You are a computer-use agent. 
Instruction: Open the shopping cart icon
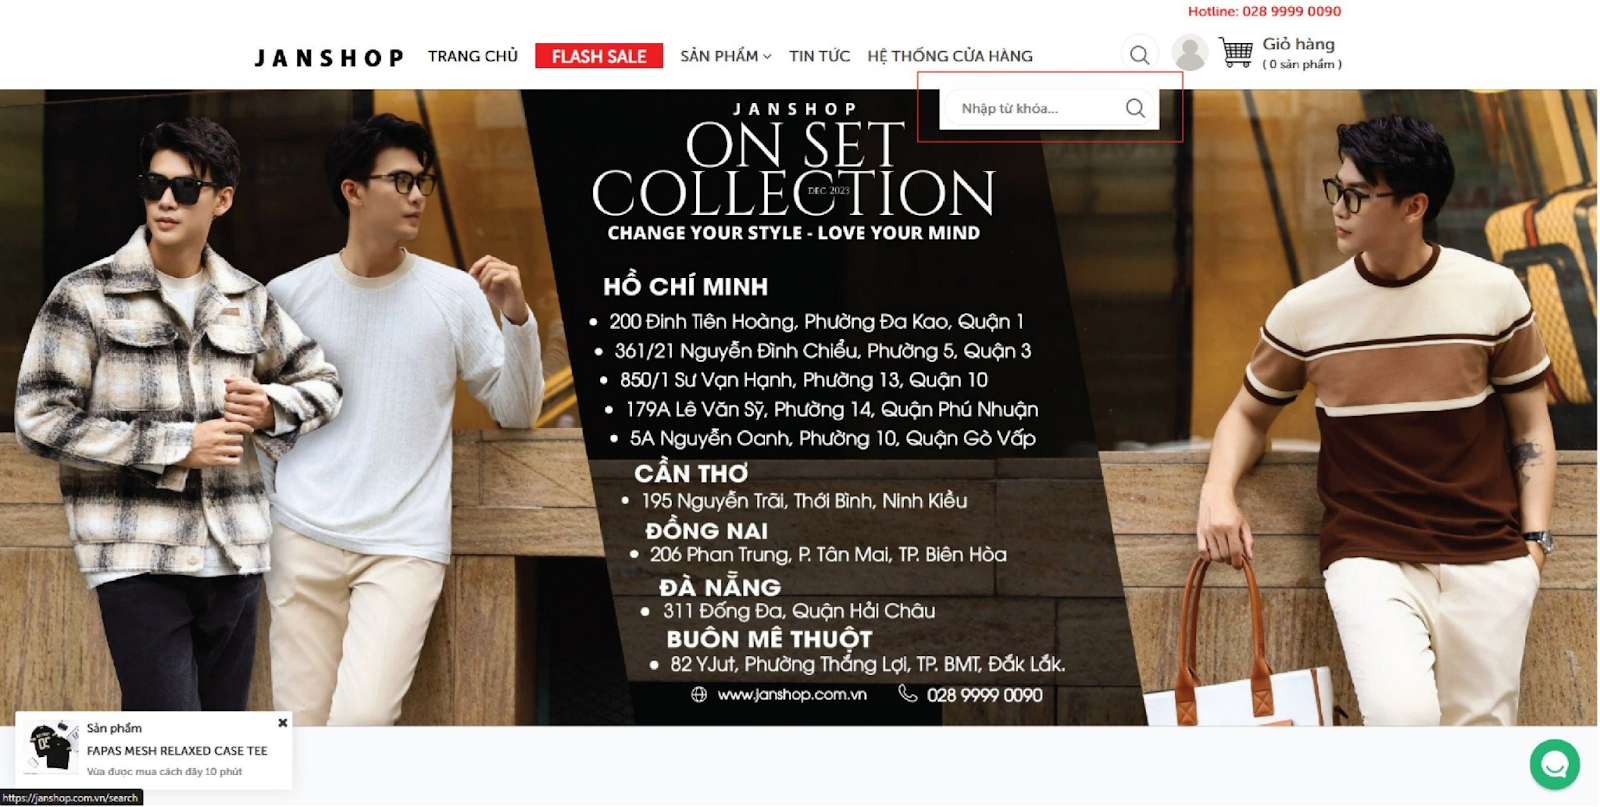tap(1236, 52)
